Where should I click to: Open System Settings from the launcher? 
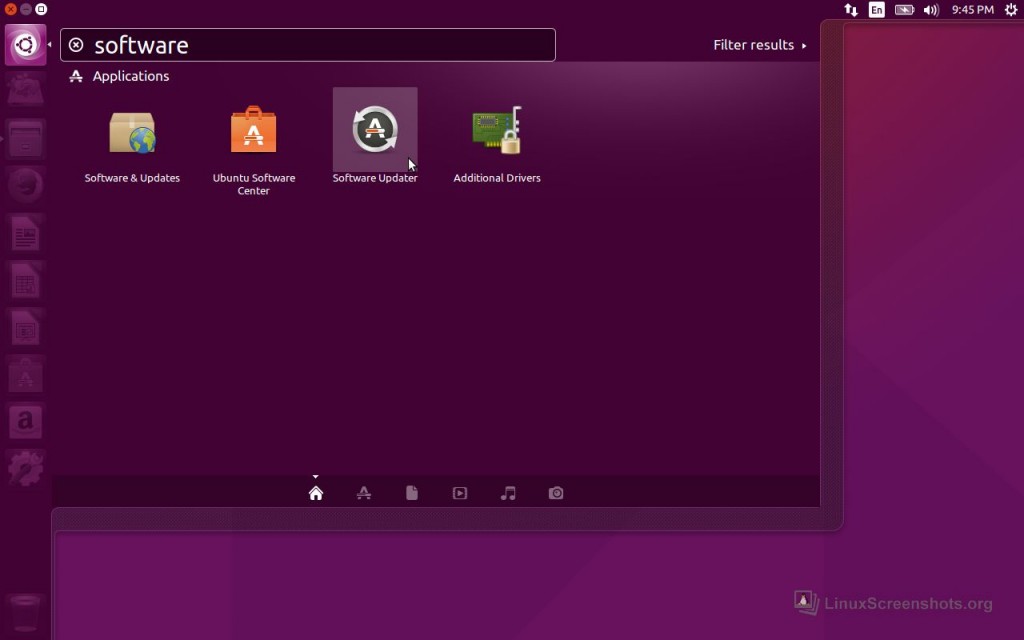26,468
